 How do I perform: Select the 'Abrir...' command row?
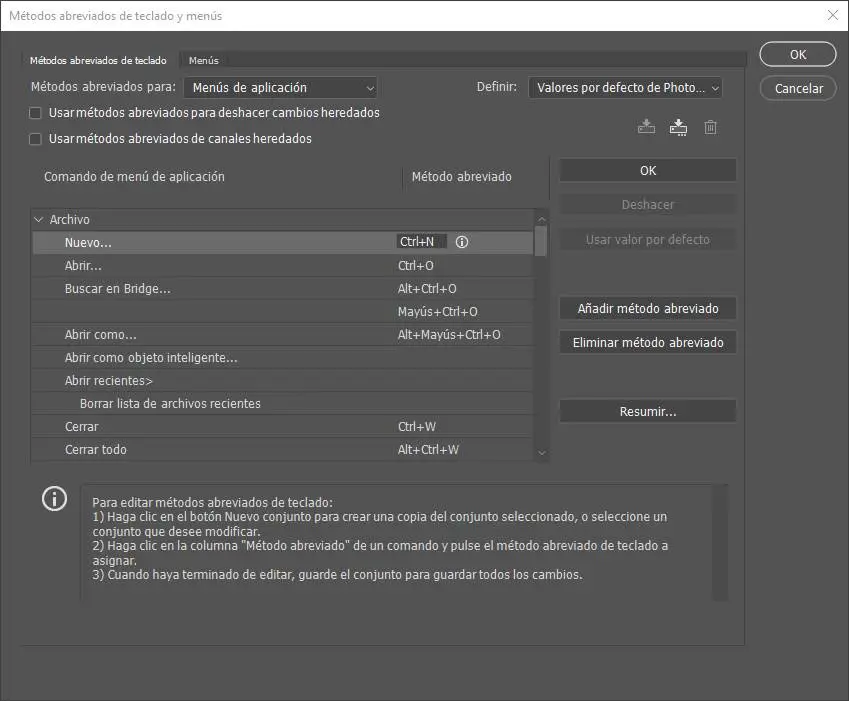[x=283, y=266]
